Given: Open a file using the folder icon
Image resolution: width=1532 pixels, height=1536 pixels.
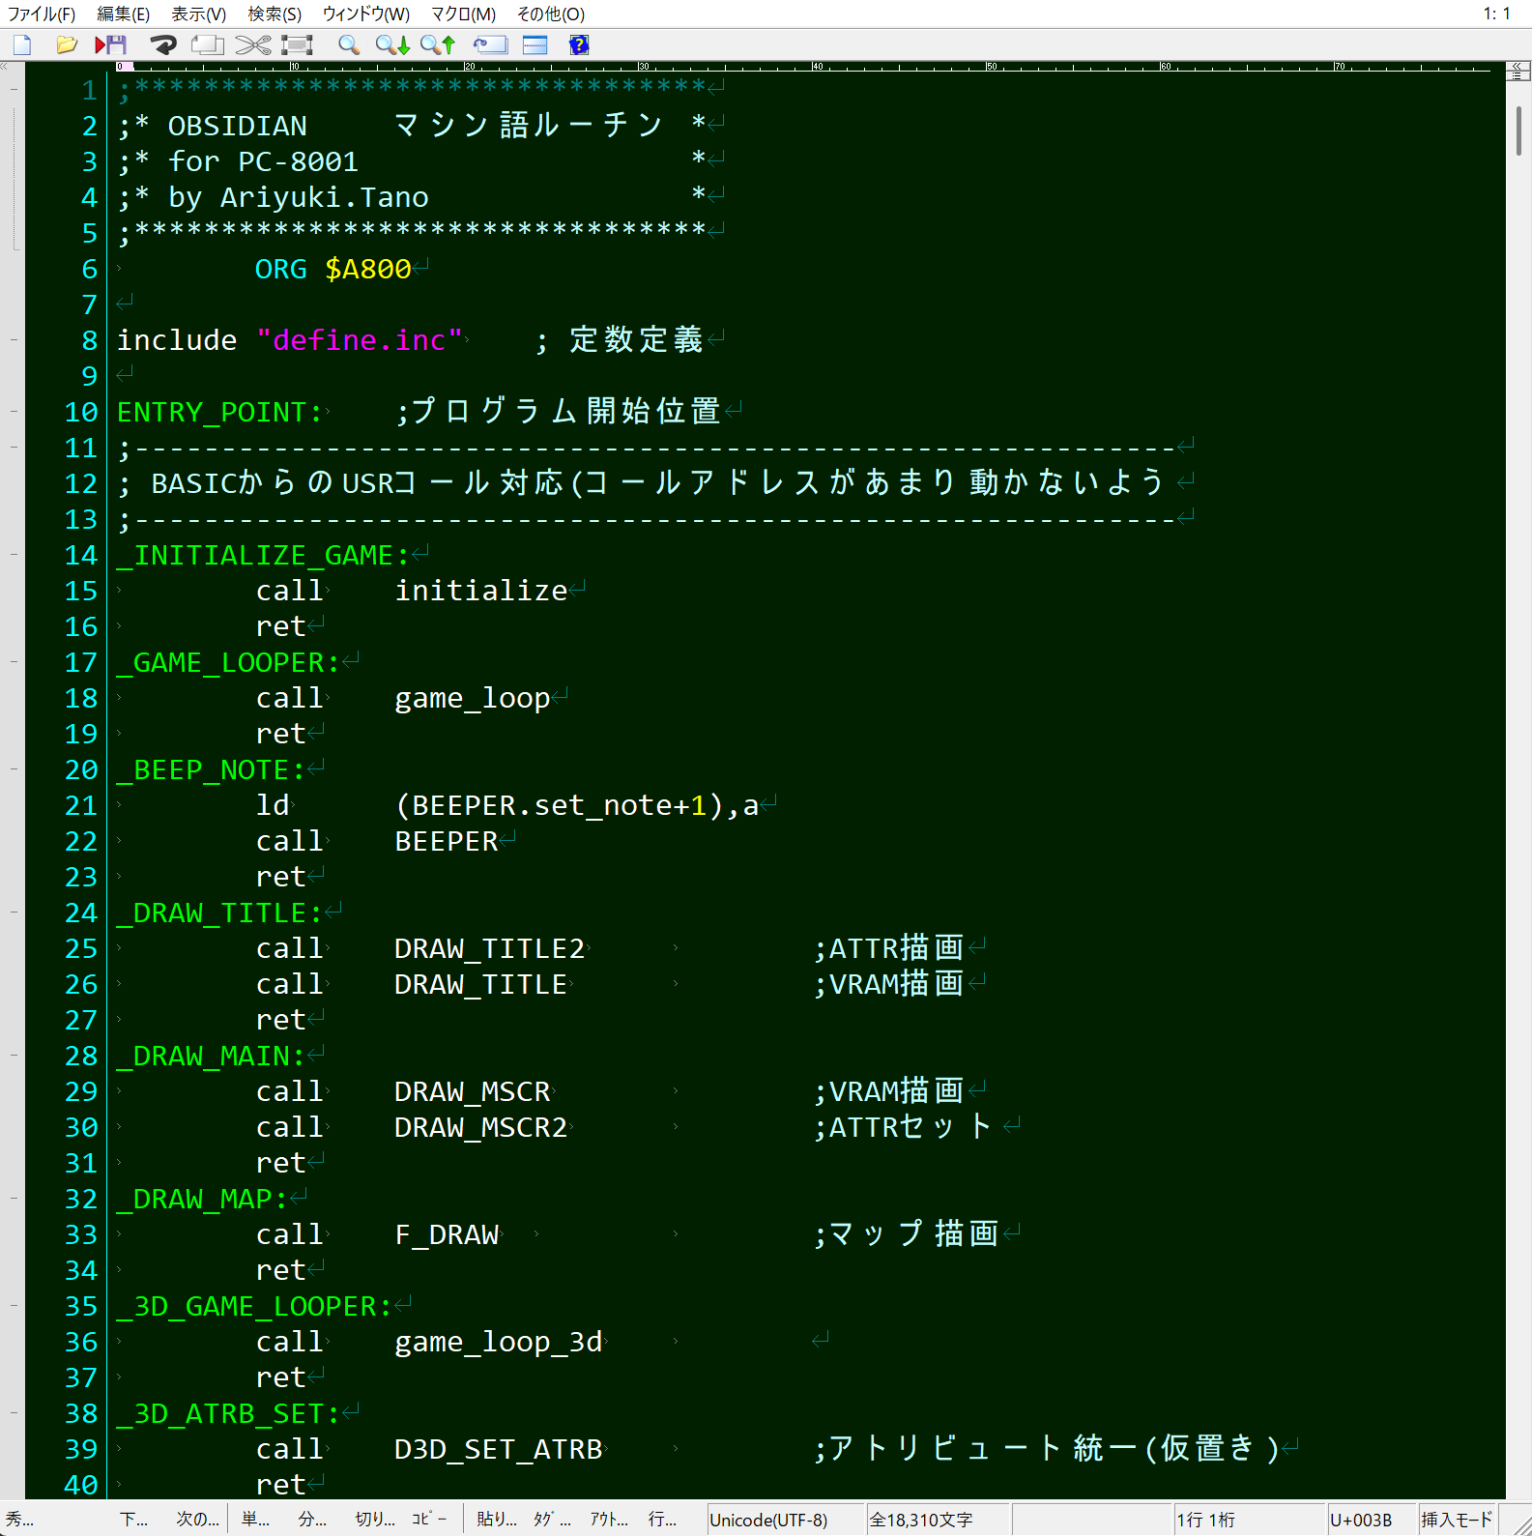Looking at the screenshot, I should [66, 45].
